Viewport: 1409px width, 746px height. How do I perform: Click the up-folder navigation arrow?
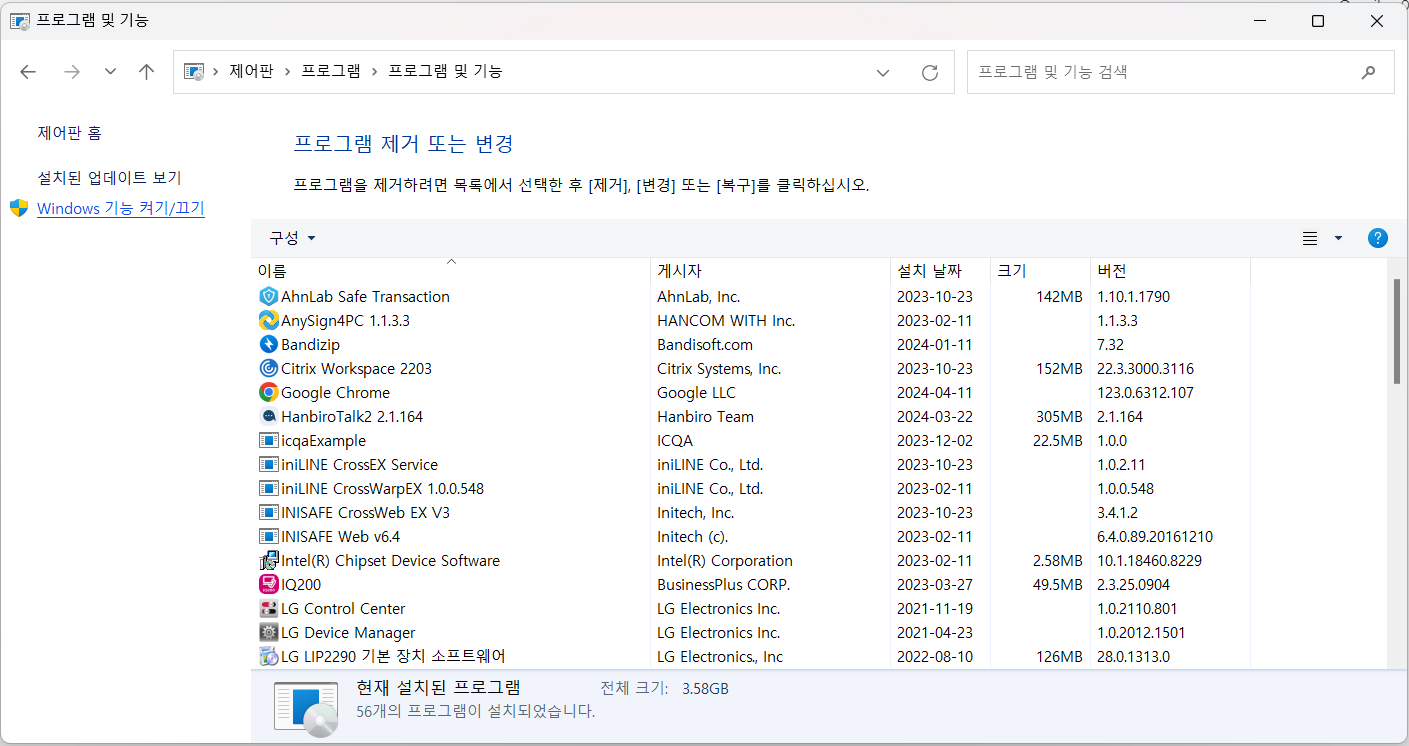point(146,71)
